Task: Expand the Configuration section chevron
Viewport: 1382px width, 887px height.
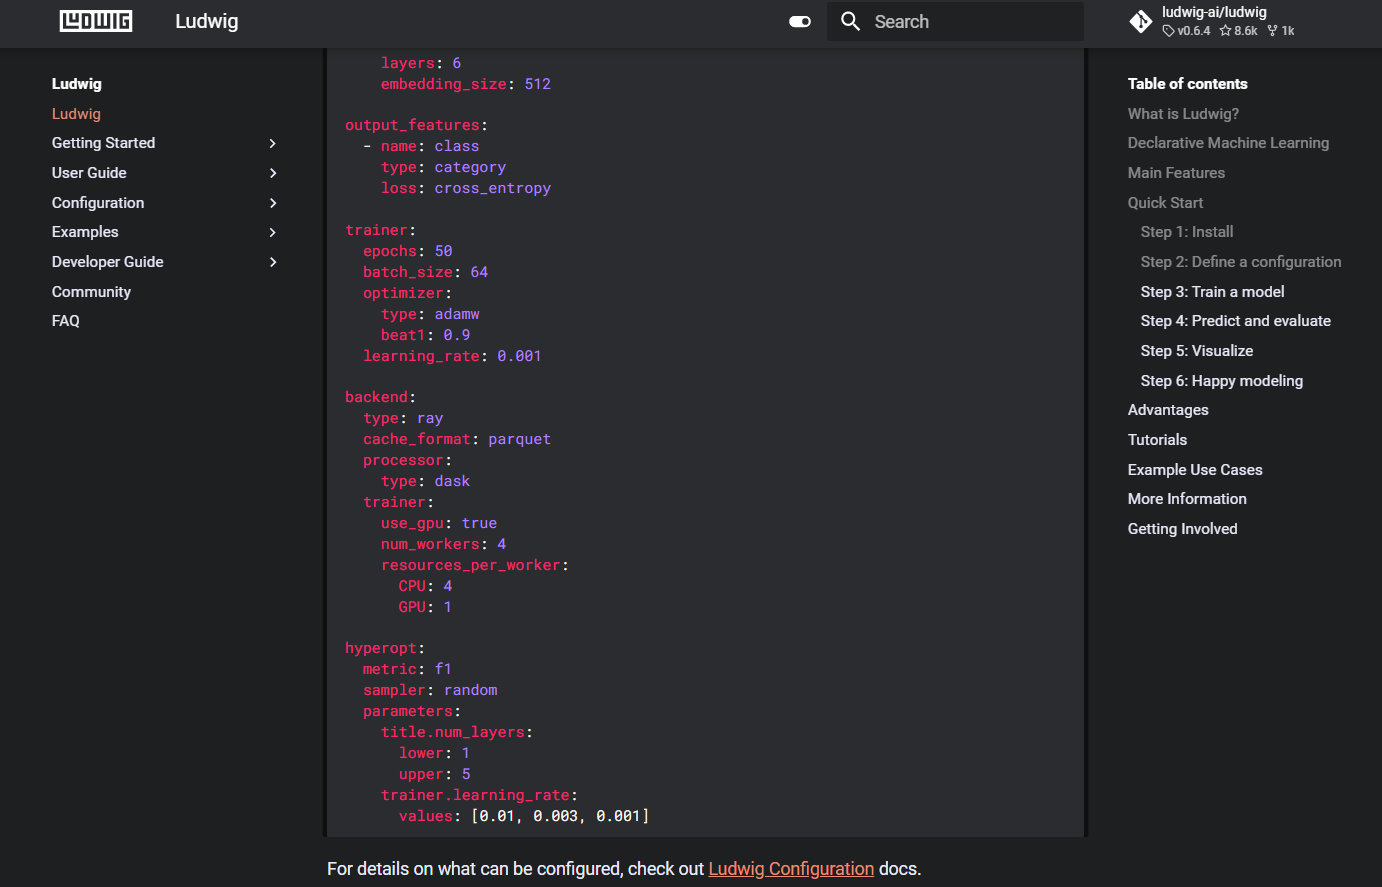Action: click(x=271, y=202)
